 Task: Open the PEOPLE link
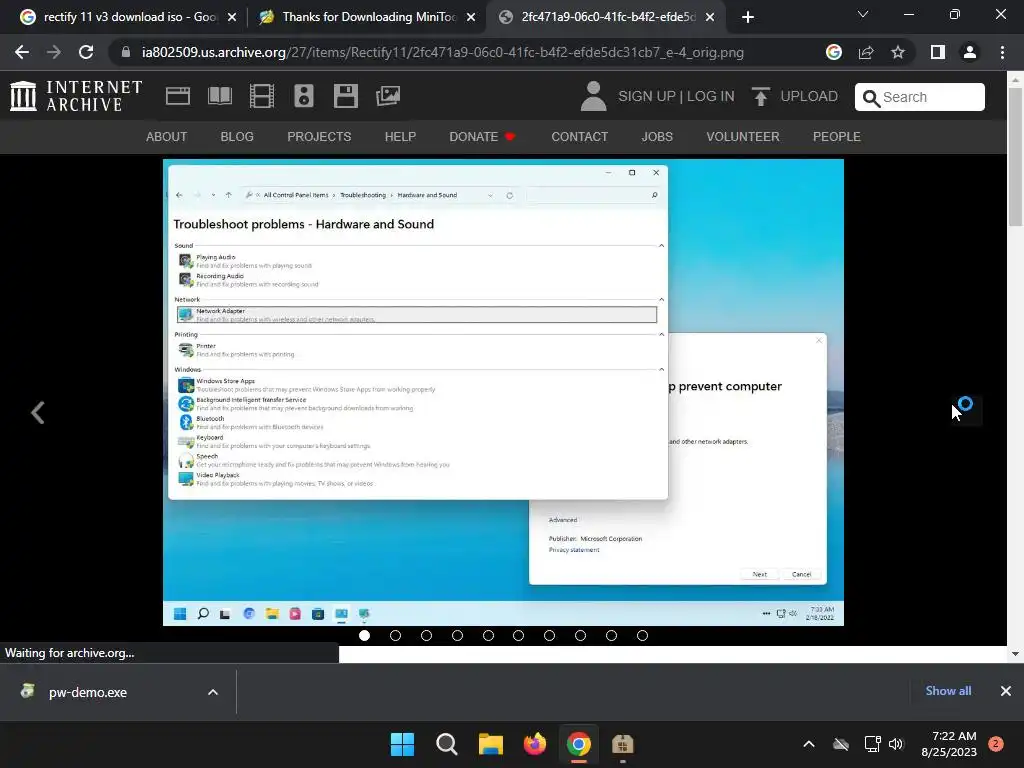[x=837, y=136]
